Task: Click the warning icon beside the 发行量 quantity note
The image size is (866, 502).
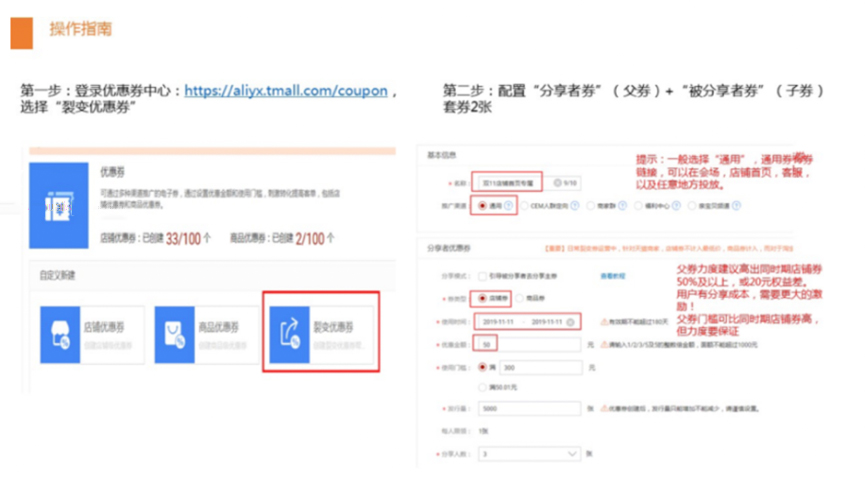Action: 604,409
